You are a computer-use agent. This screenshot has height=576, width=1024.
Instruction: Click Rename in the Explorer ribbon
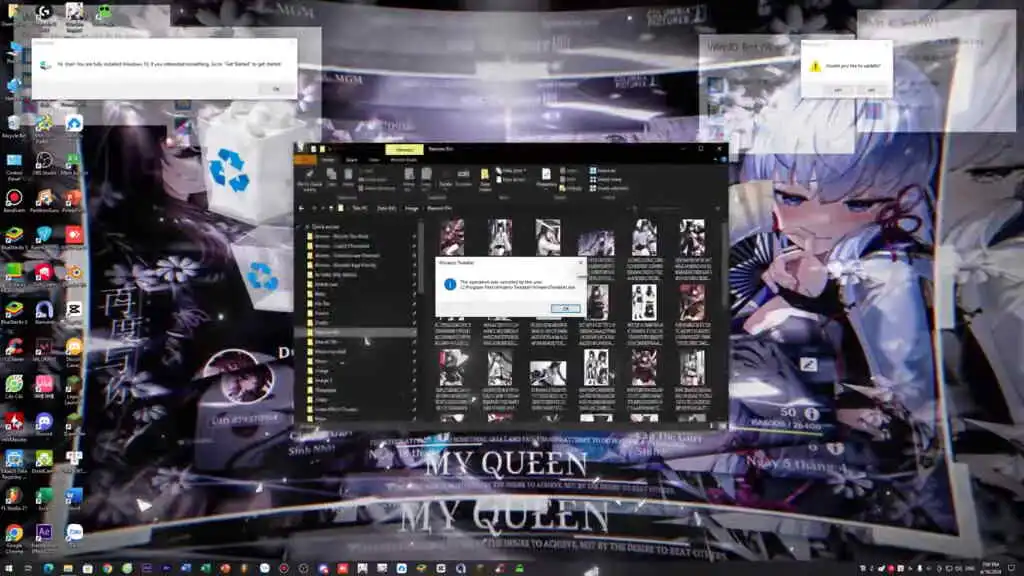(x=464, y=178)
